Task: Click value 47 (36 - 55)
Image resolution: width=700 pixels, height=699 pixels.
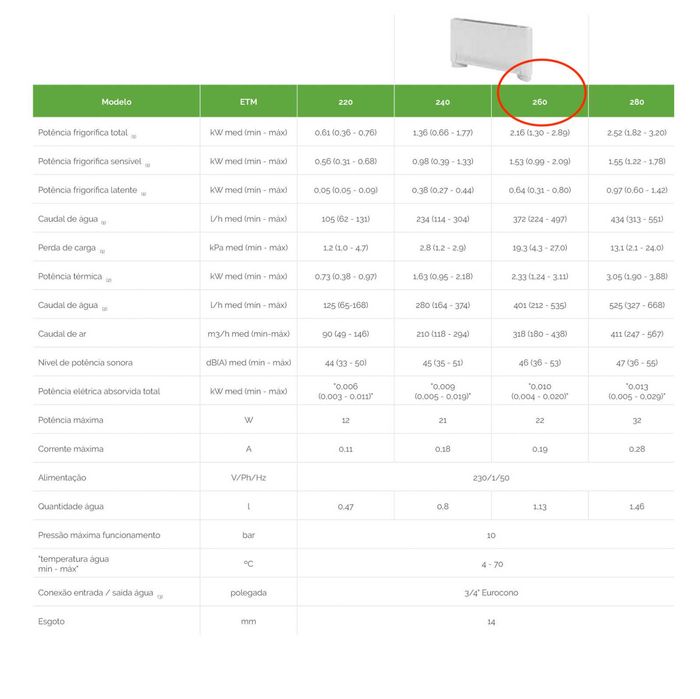Action: [x=637, y=362]
